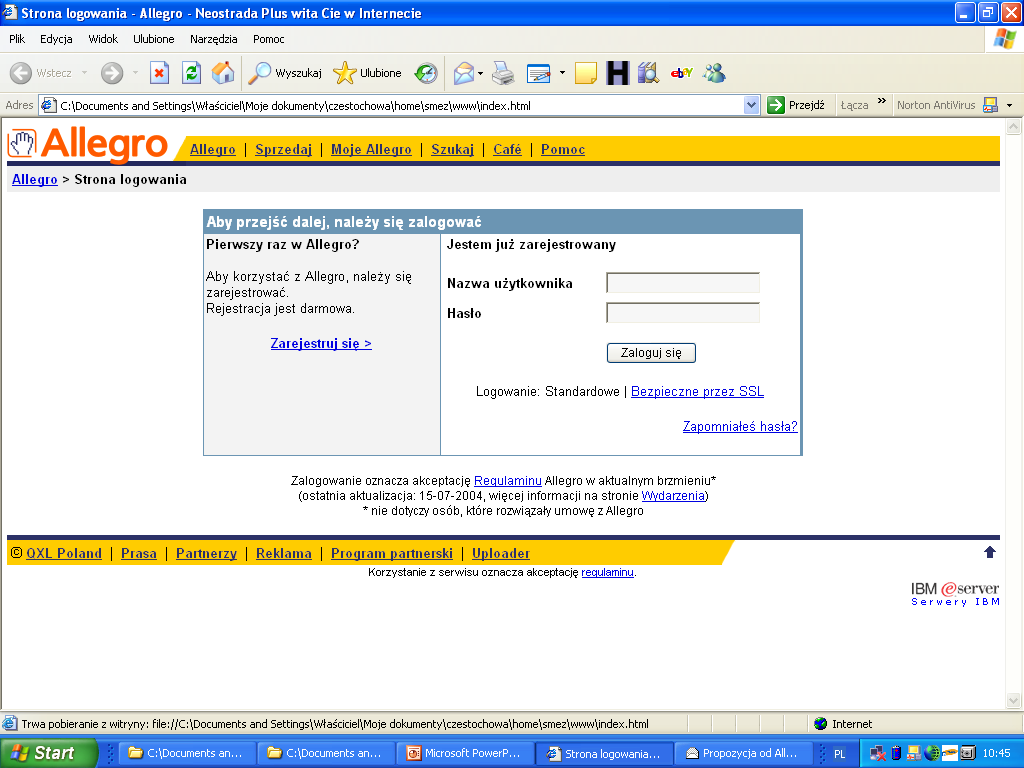
Task: Open Uploader footer link
Action: point(500,553)
